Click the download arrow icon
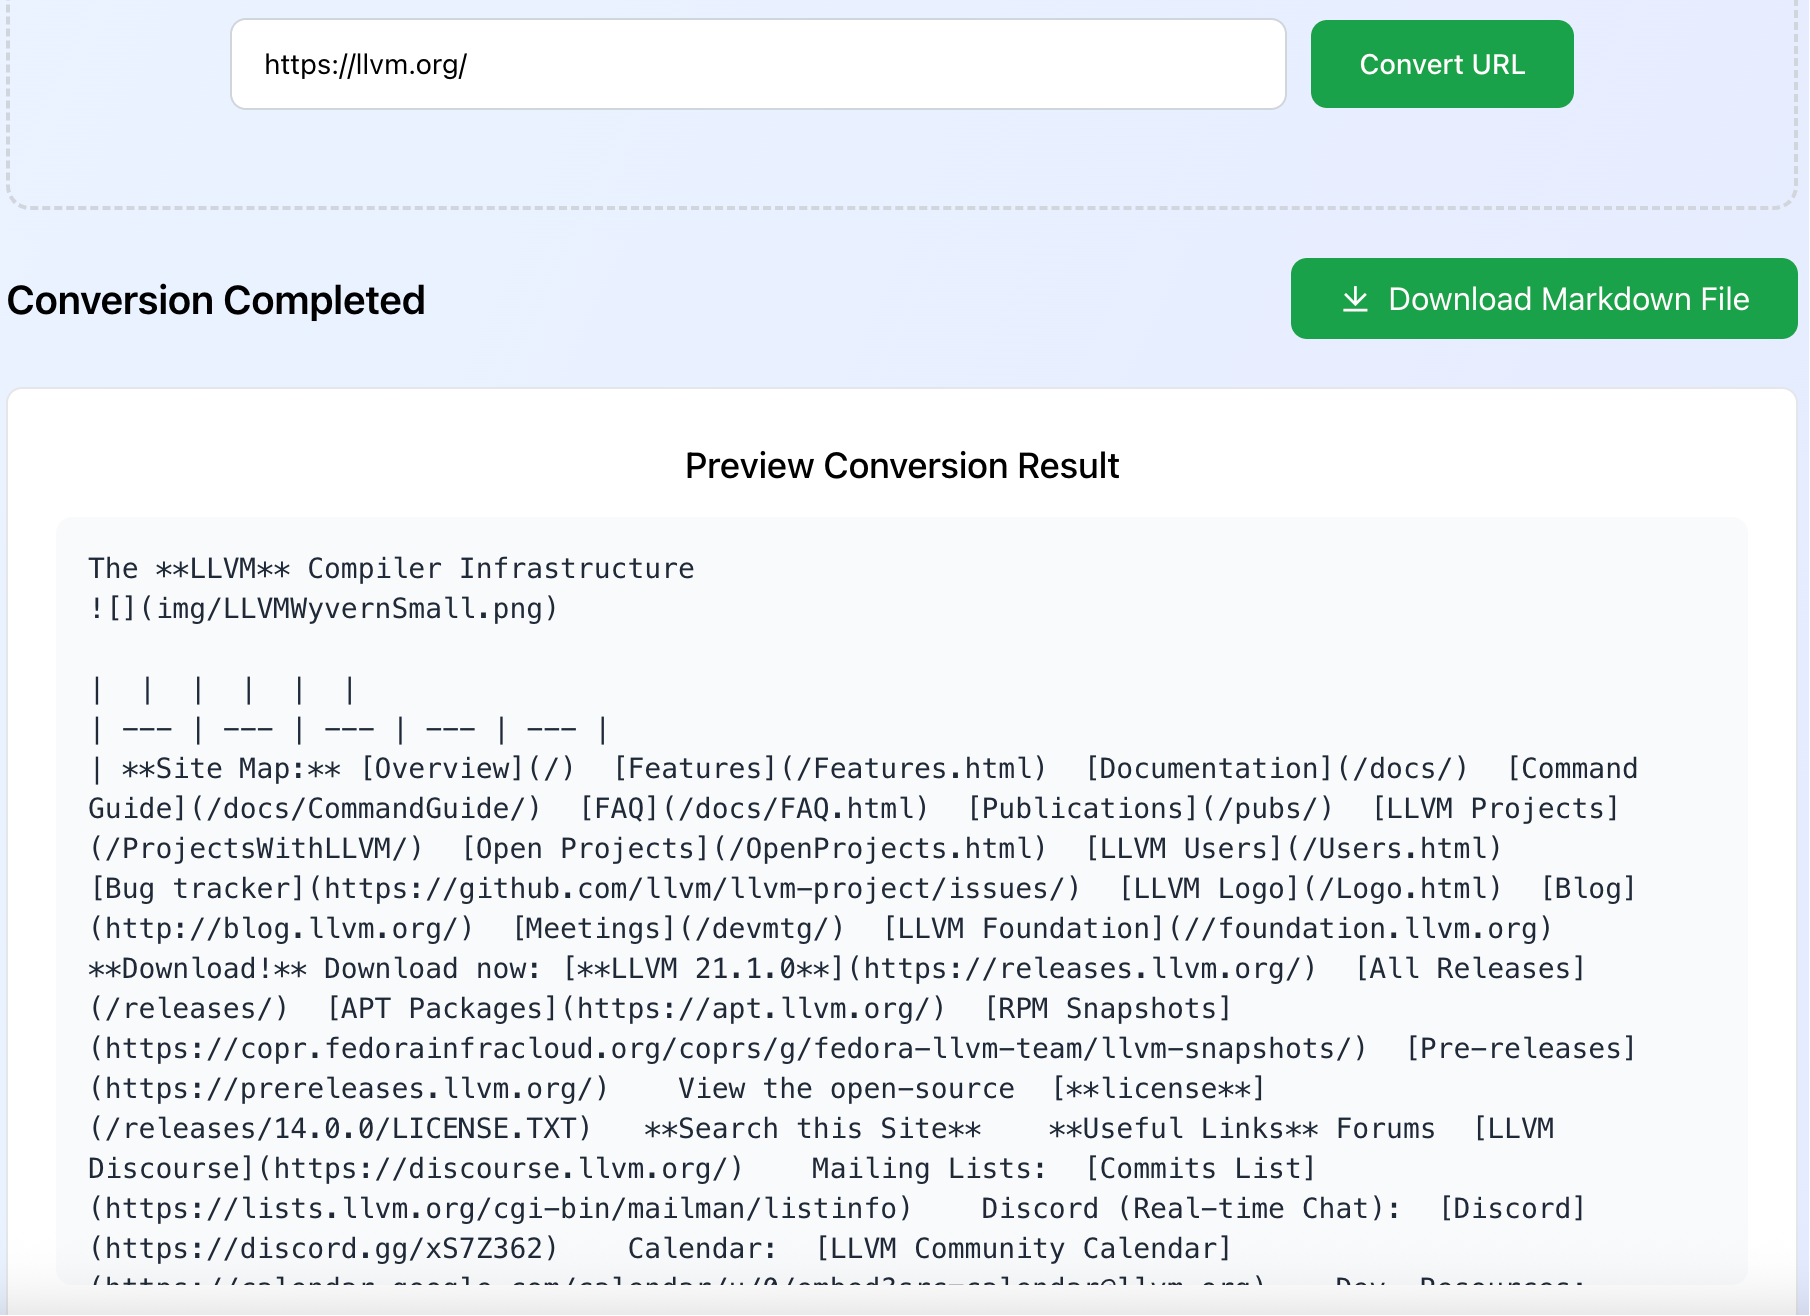This screenshot has height=1316, width=1810. pos(1355,299)
